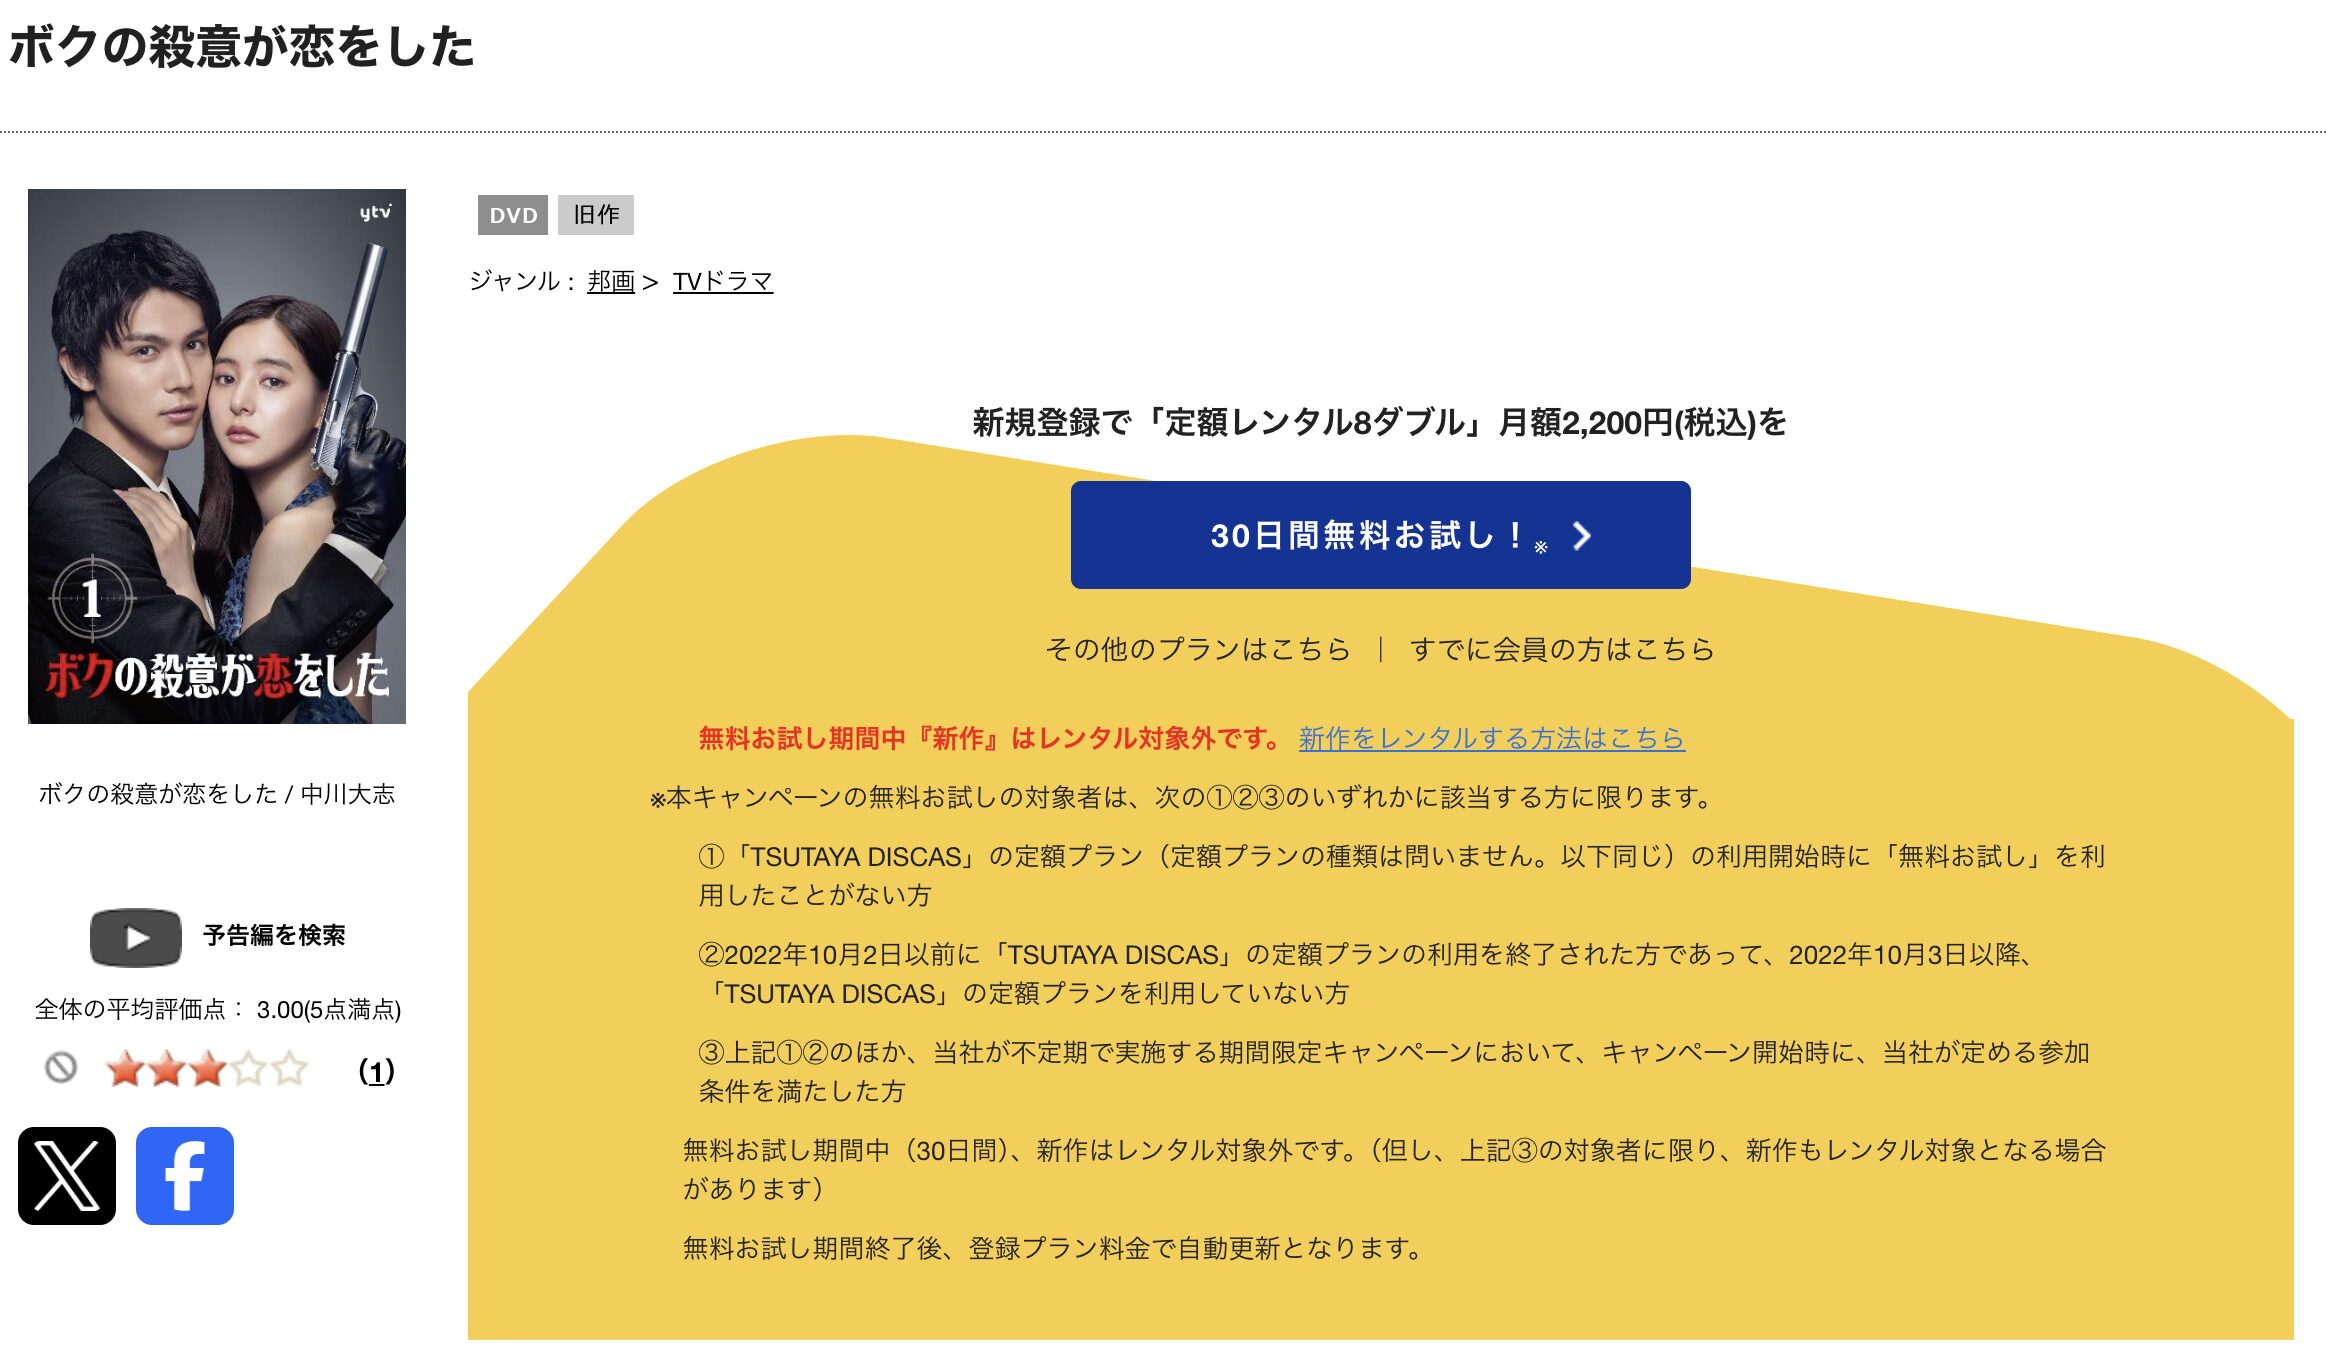
Task: Click red notice 無料お試し期間中『新作』はレンタル対象外です
Action: [991, 738]
